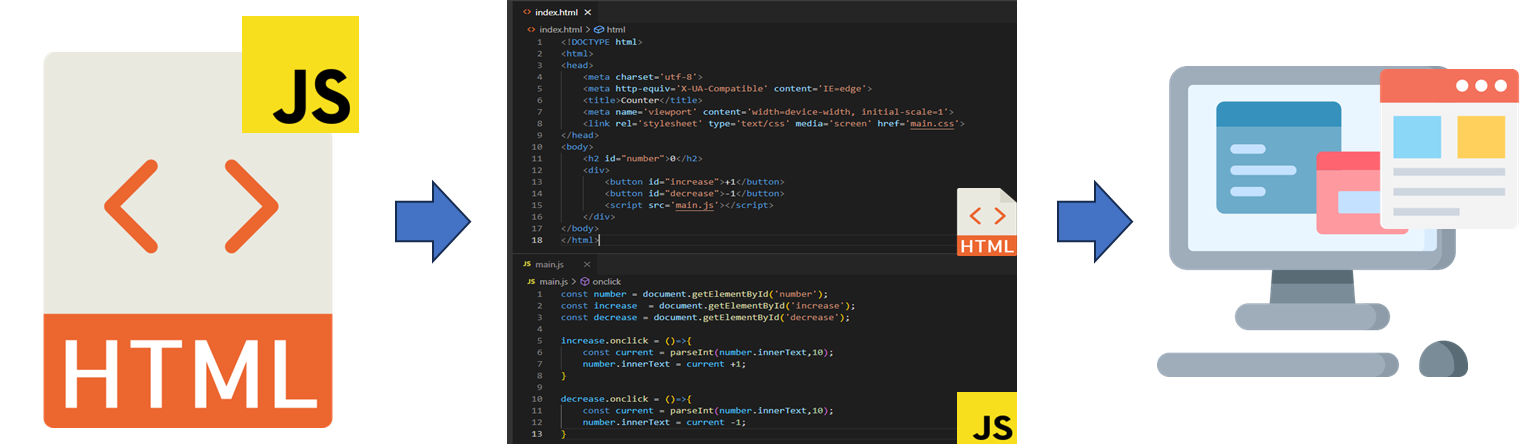Click the <body> opening tag

click(577, 146)
